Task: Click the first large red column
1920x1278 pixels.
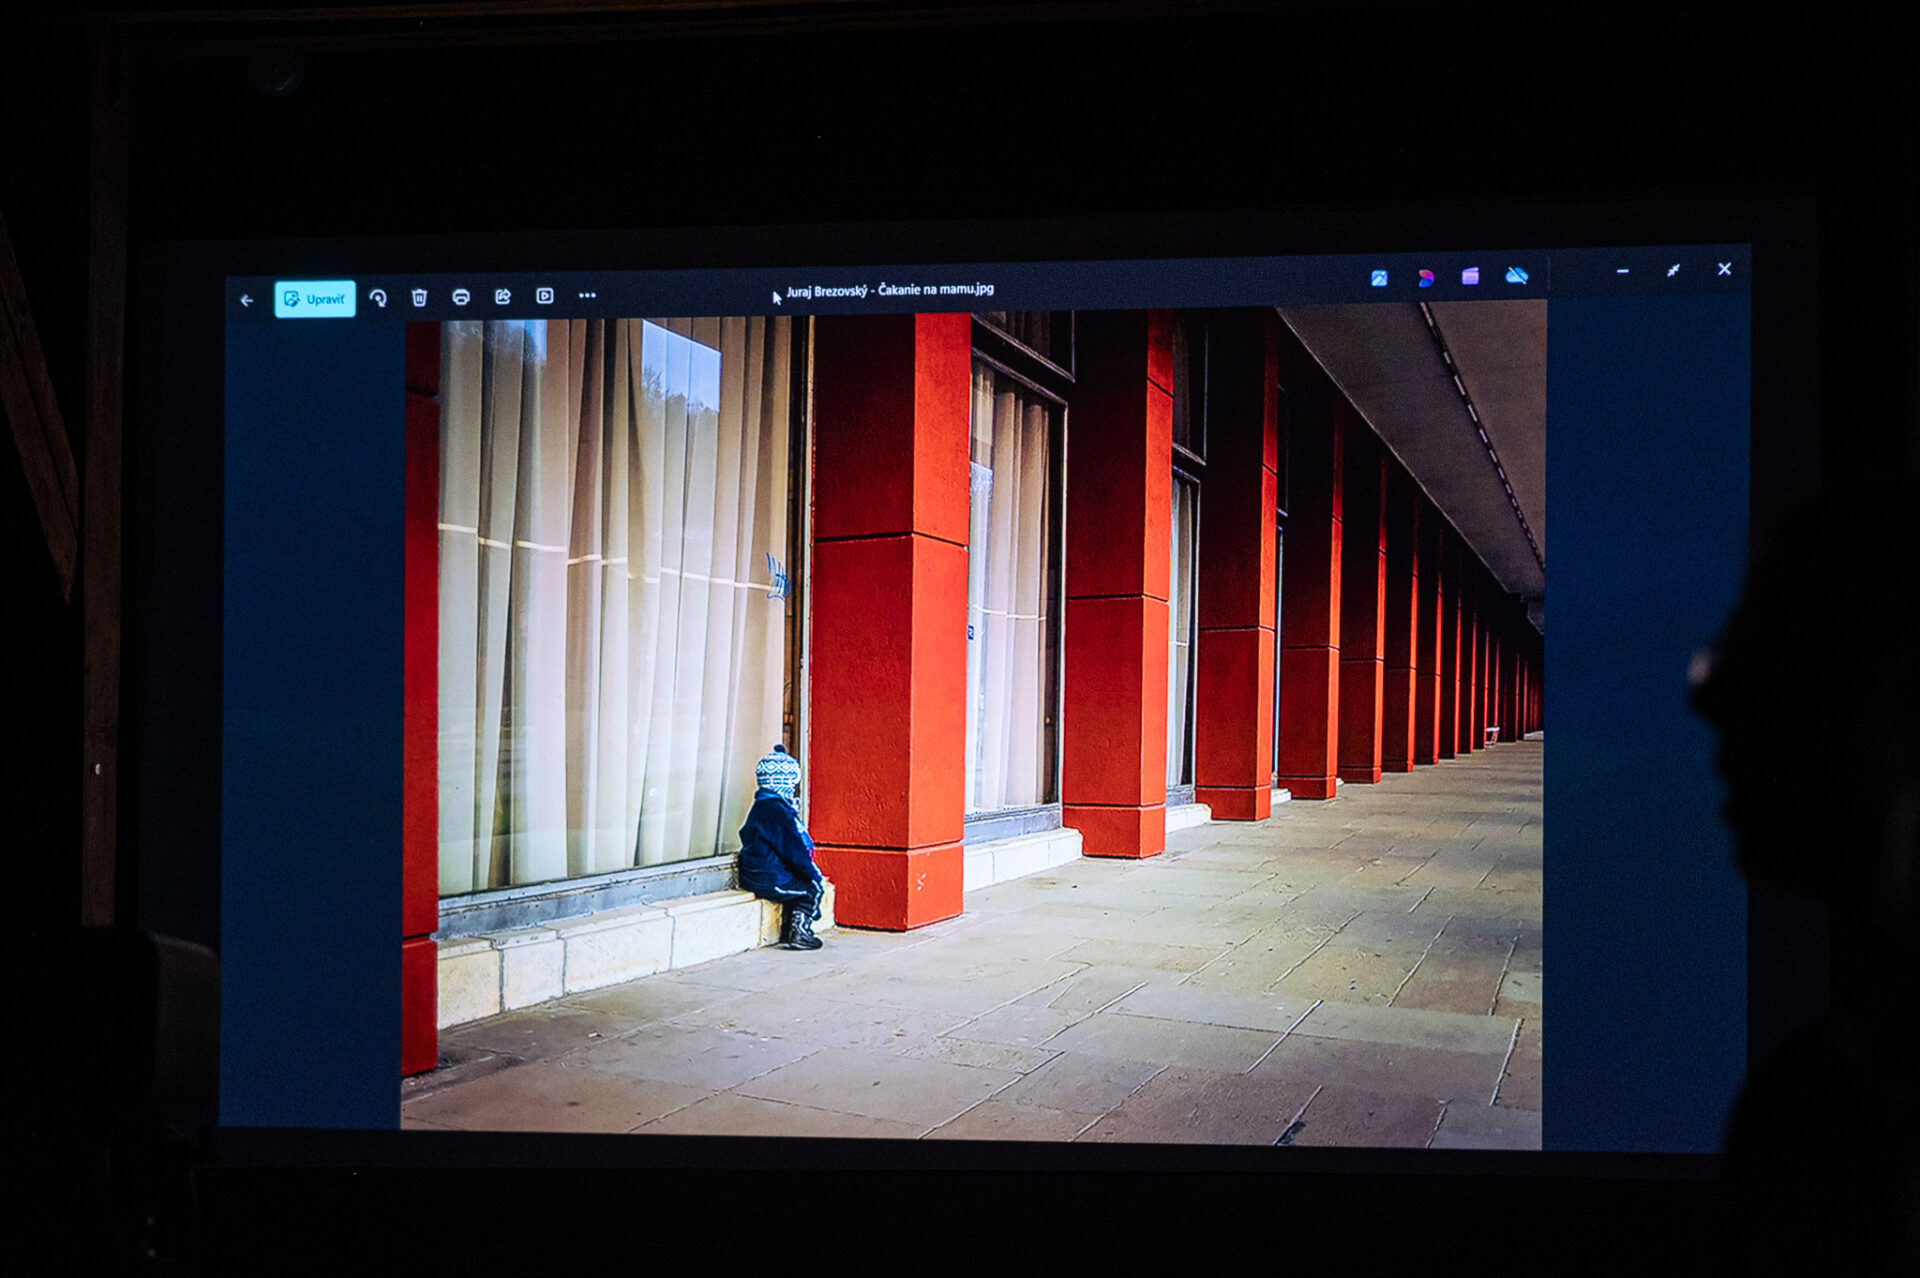Action: tap(888, 620)
